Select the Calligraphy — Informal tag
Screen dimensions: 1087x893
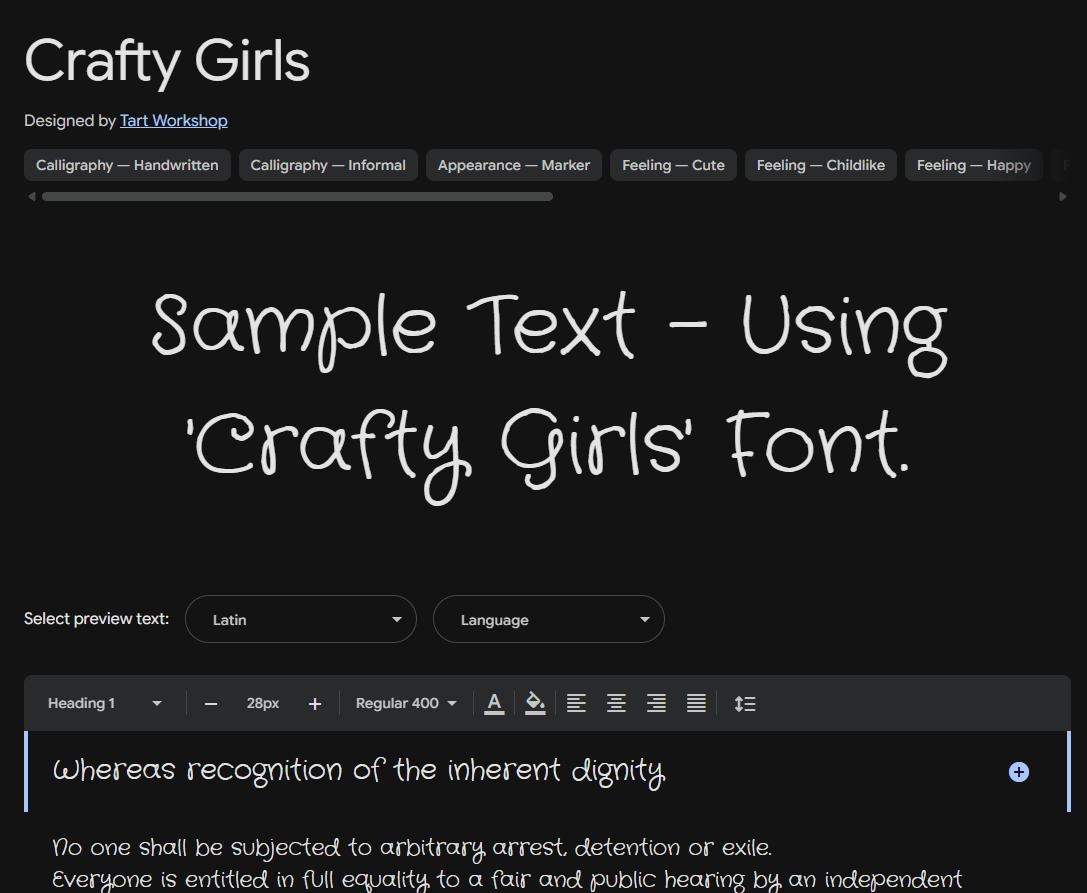(328, 165)
